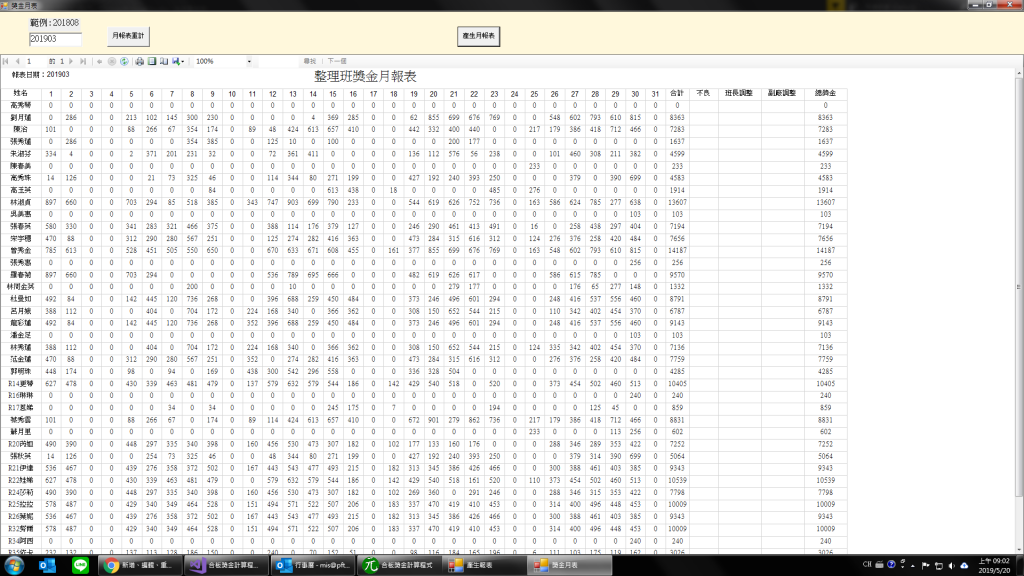Open export format dropdown
Viewport: 1024px width, 576px height.
point(178,61)
